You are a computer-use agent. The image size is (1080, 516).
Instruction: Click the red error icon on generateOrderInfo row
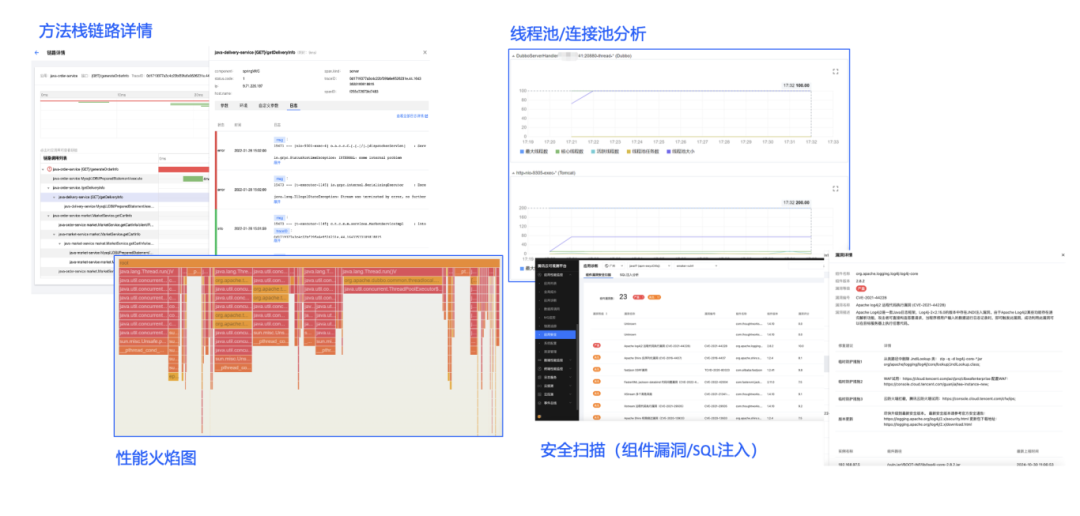click(50, 169)
